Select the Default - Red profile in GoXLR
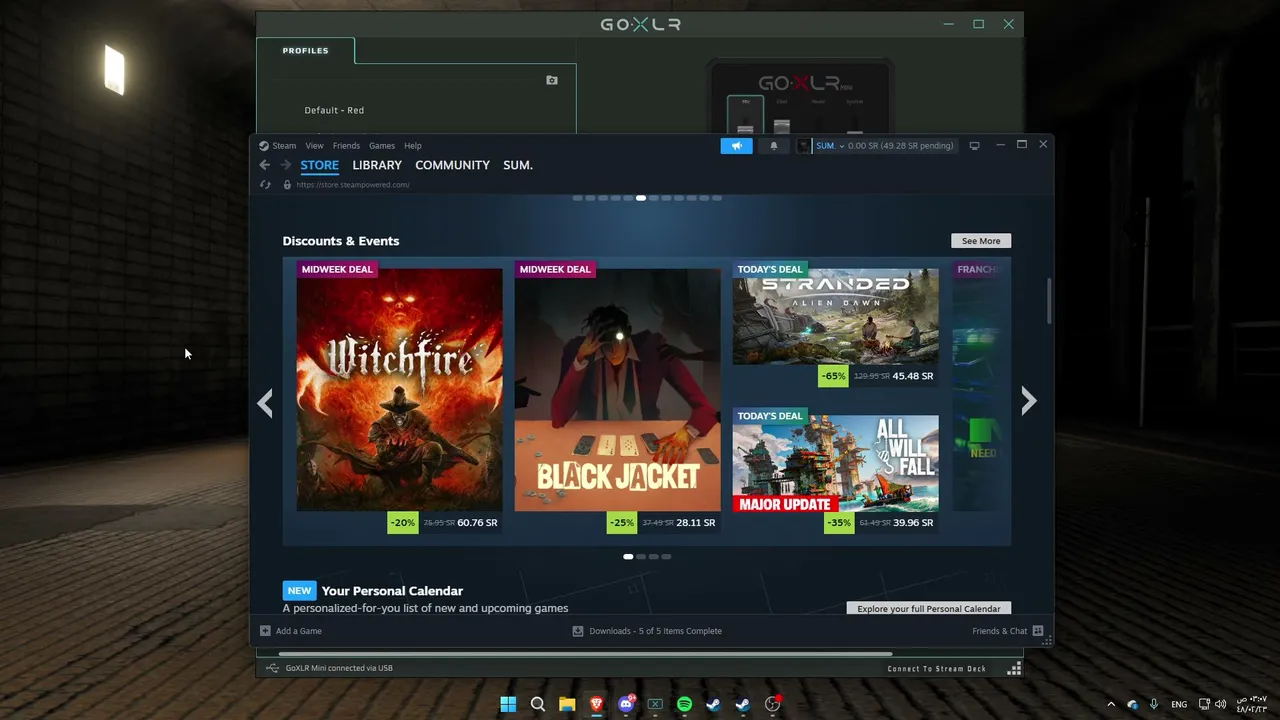Screen dimensions: 1280x720 [334, 110]
